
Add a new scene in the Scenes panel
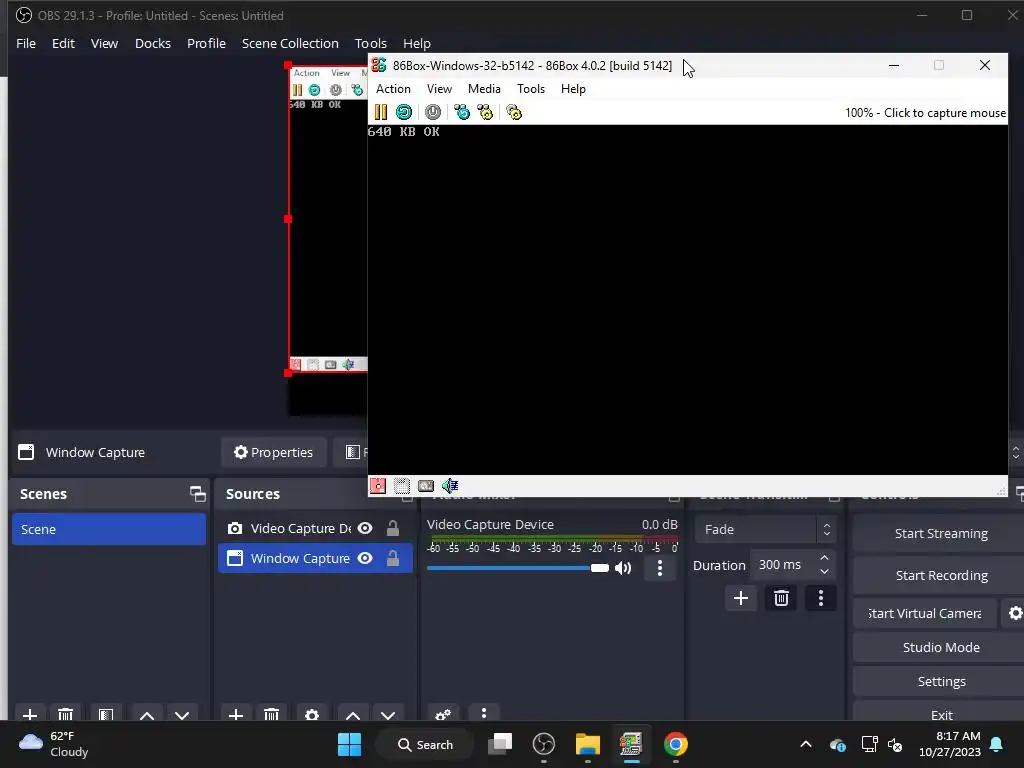(x=30, y=714)
